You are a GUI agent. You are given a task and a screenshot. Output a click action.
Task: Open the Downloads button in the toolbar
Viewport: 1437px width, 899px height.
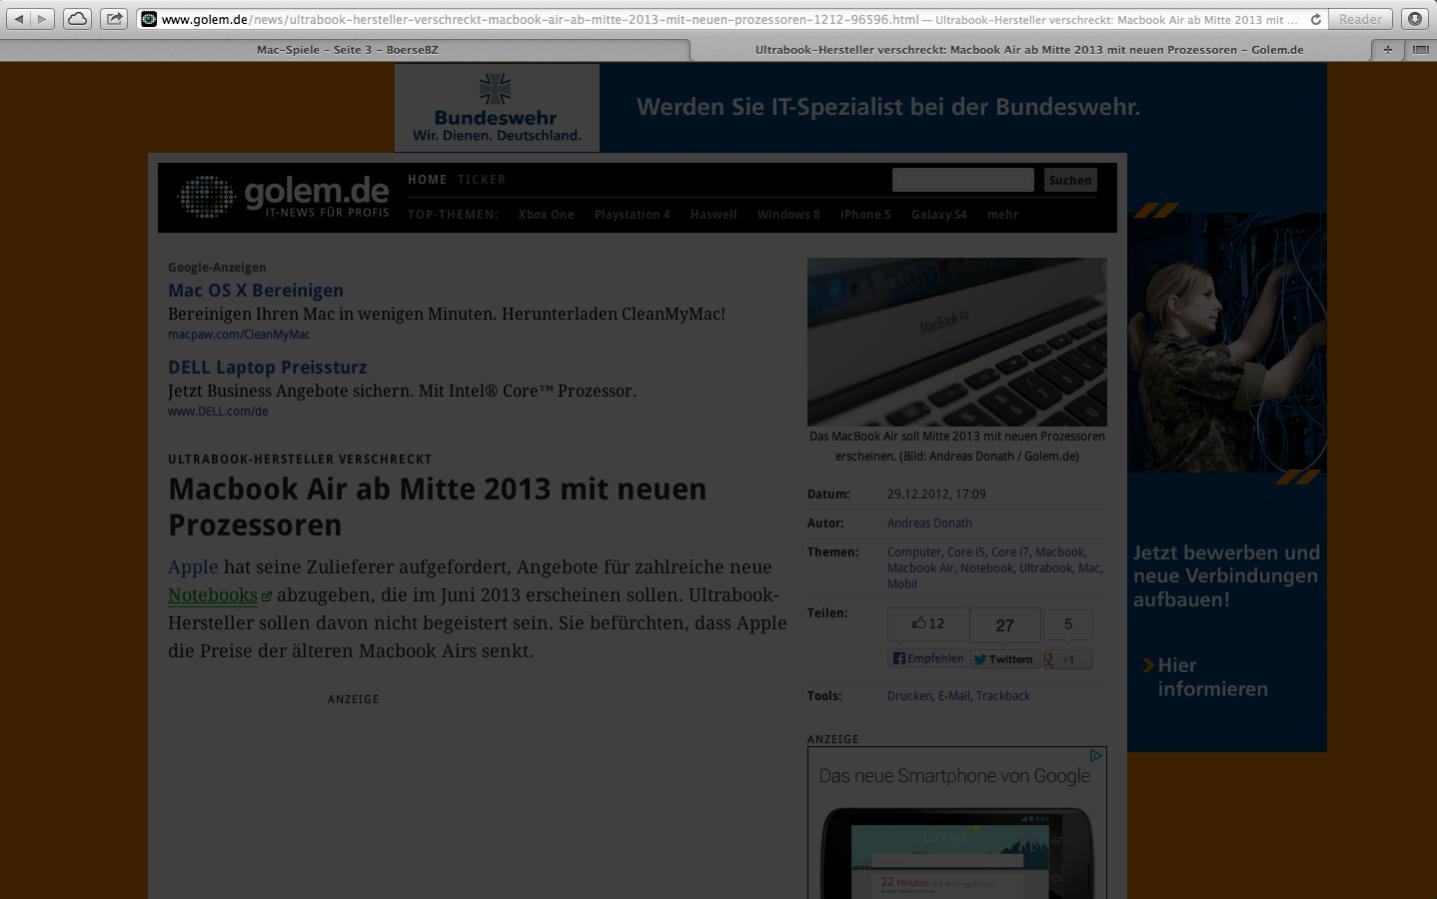pos(1415,19)
